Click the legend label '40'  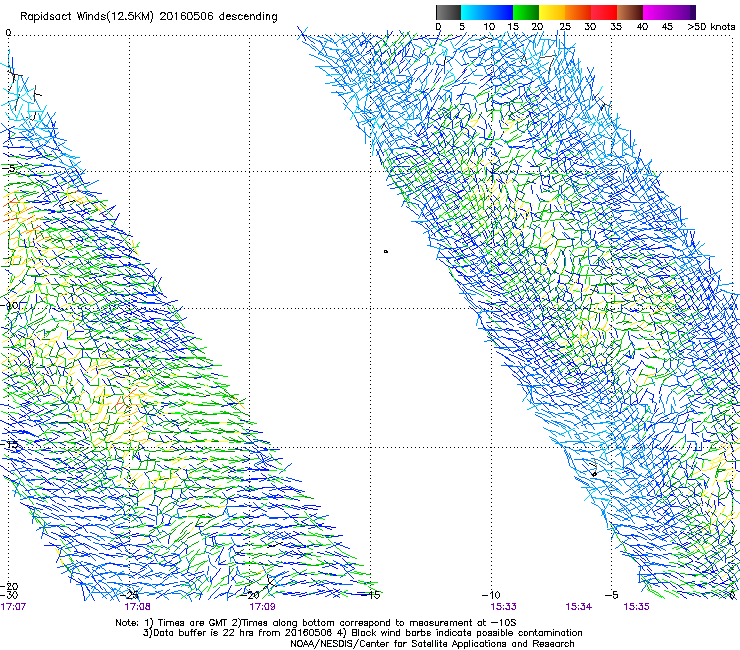coord(642,27)
